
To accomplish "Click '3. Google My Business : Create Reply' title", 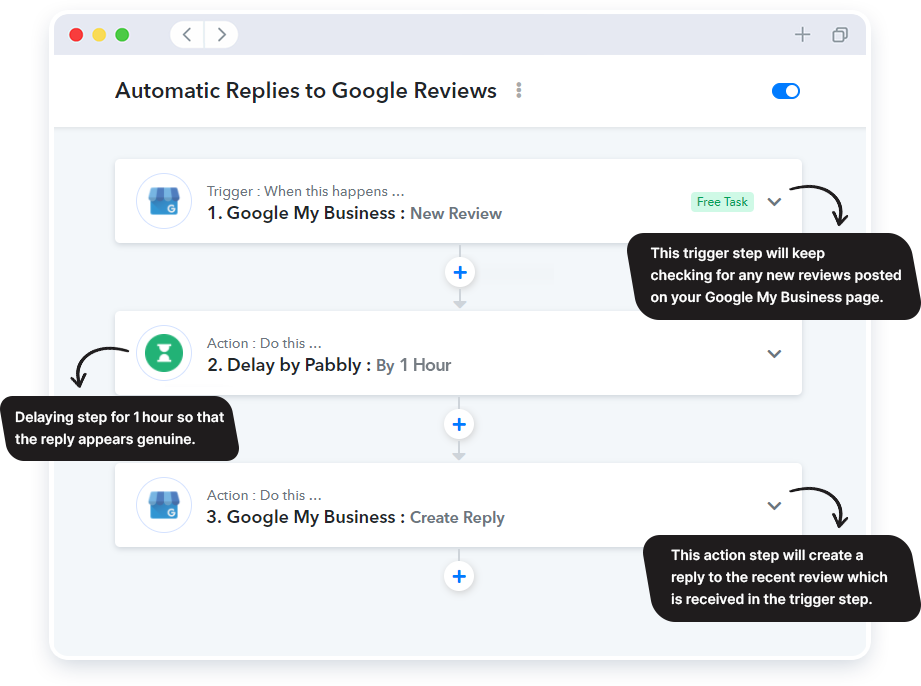I will click(355, 517).
